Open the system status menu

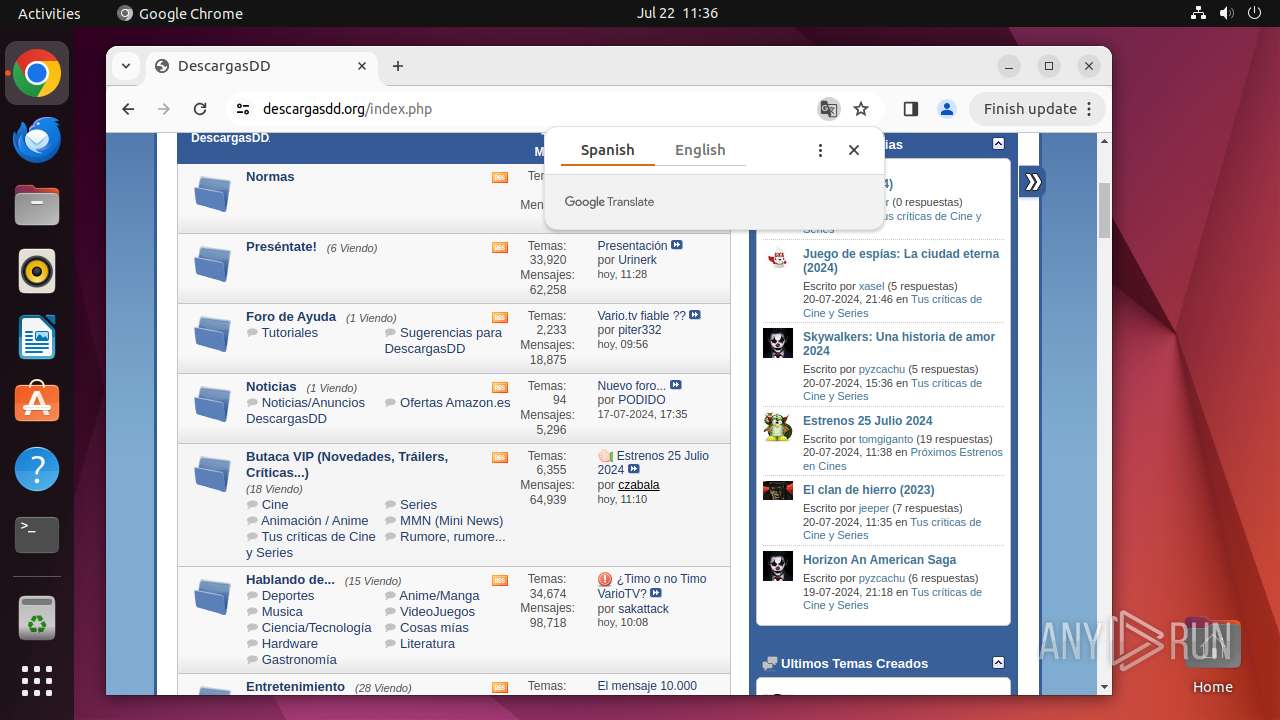coord(1226,13)
